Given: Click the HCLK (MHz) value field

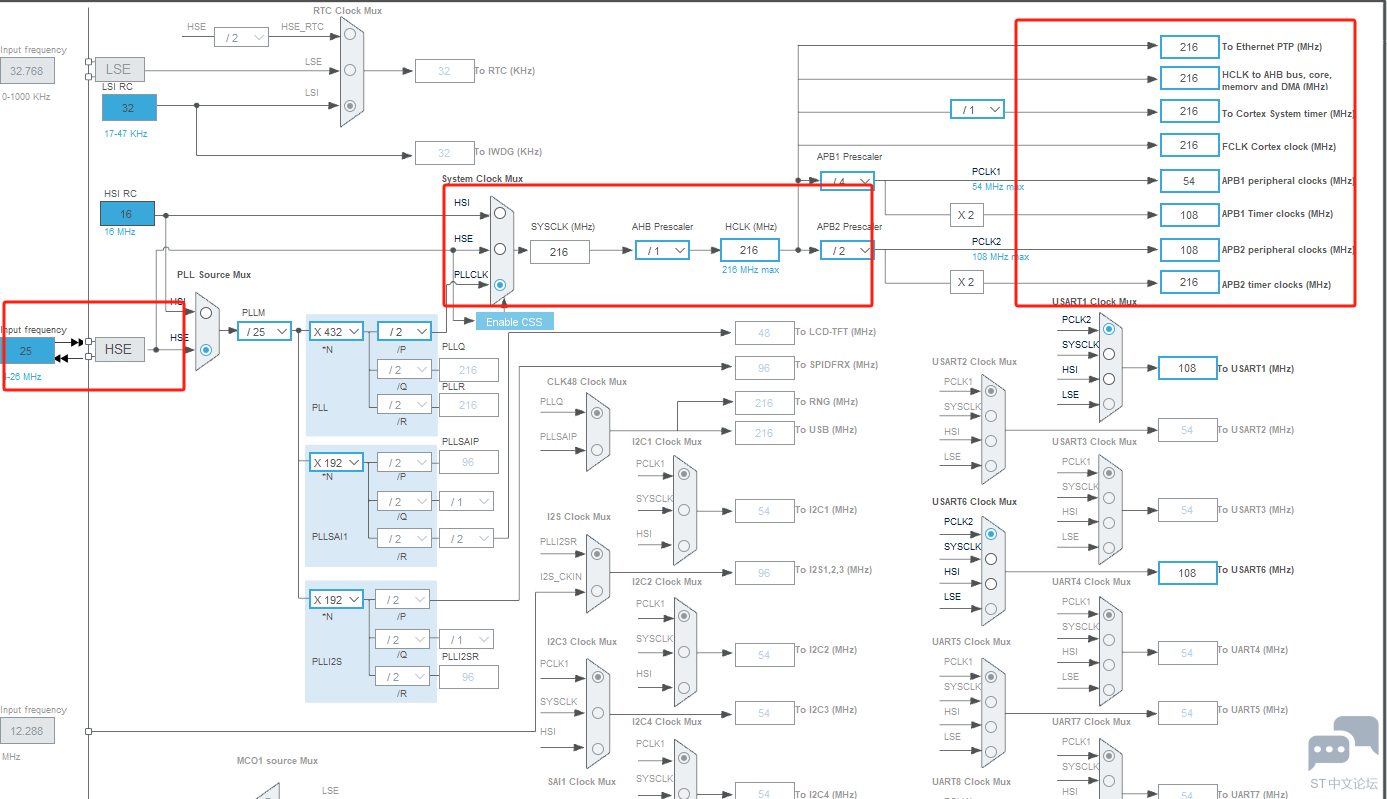Looking at the screenshot, I should [x=749, y=250].
